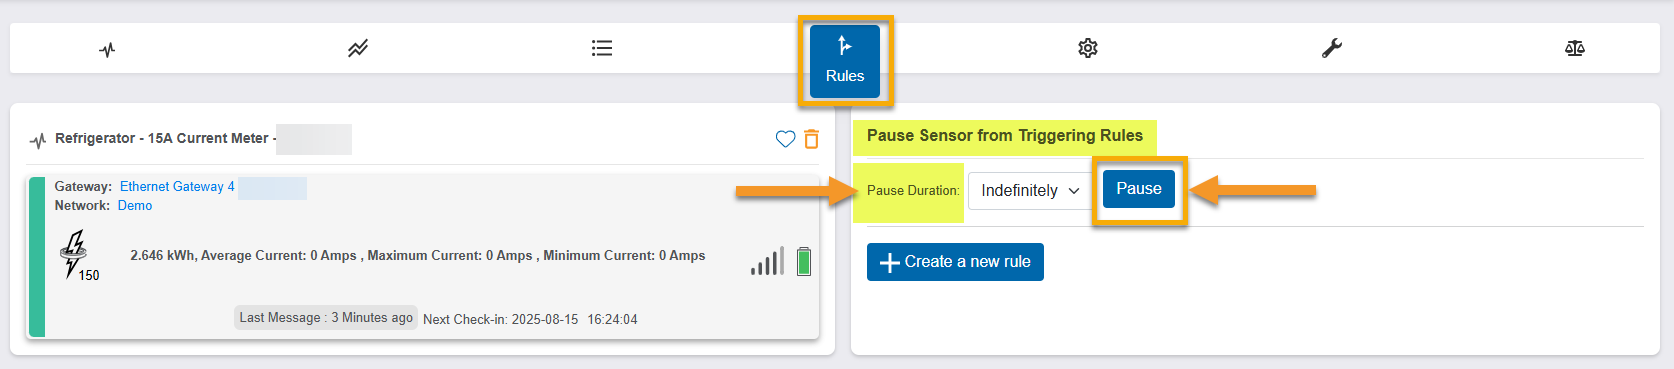
Task: Click the Pause button
Action: [1139, 189]
